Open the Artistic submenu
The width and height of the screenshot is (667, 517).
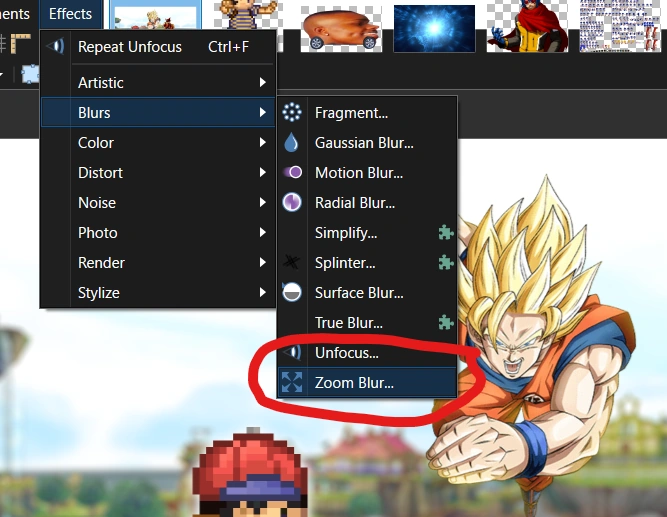click(x=158, y=83)
